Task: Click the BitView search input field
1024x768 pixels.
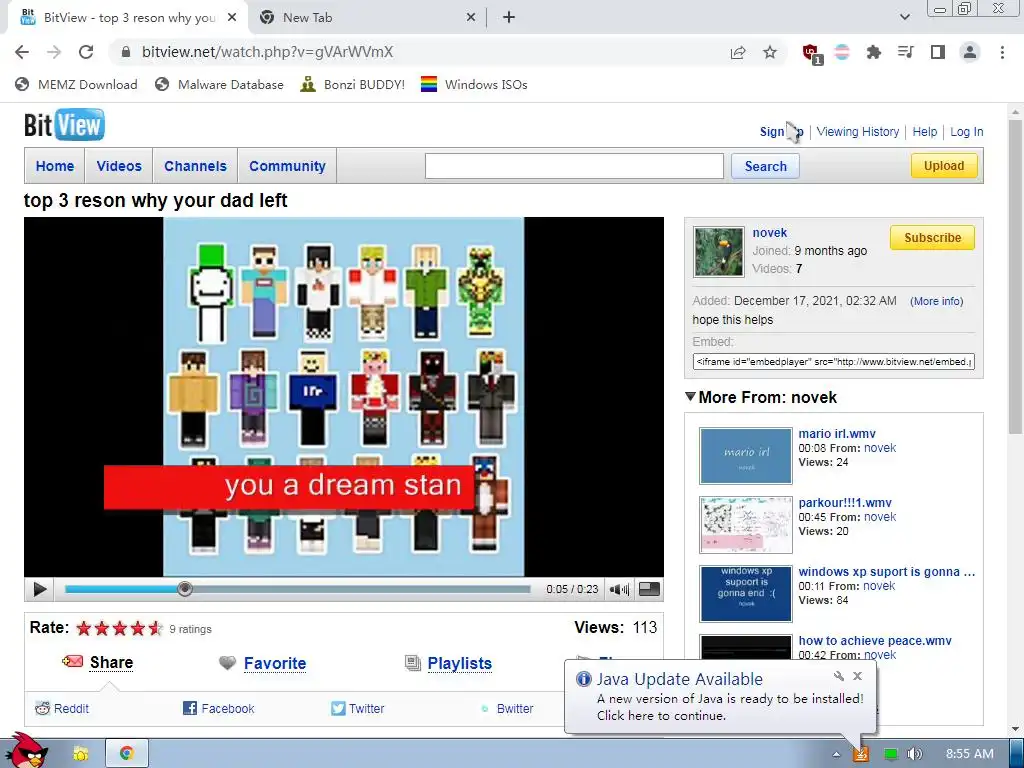Action: (x=574, y=166)
